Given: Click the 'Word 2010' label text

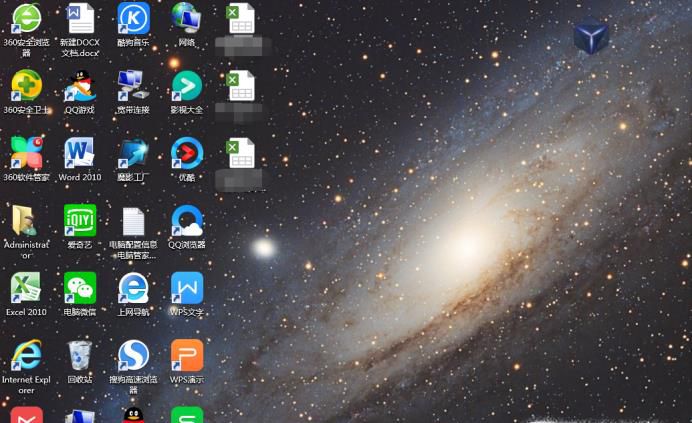Looking at the screenshot, I should tap(80, 177).
